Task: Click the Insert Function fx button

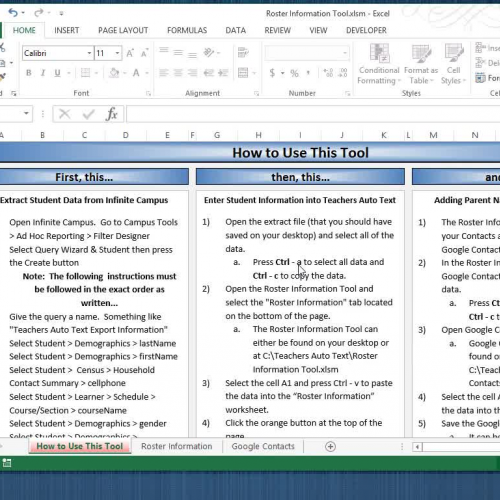Action: pos(112,114)
